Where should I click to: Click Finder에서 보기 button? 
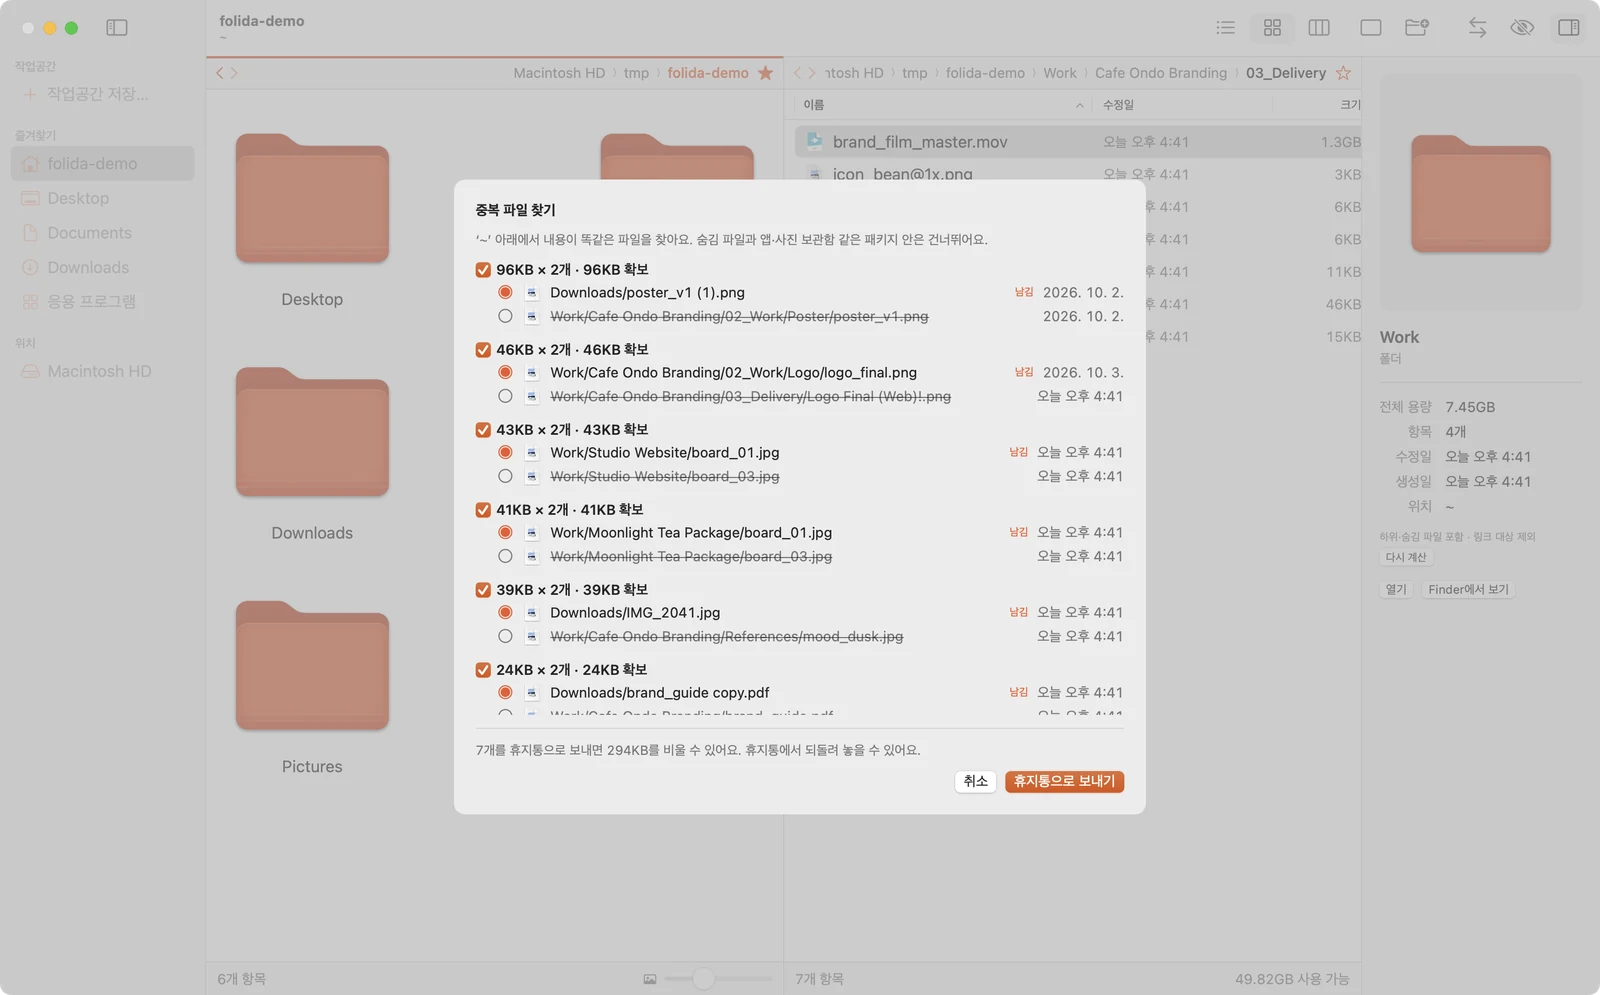click(1468, 589)
